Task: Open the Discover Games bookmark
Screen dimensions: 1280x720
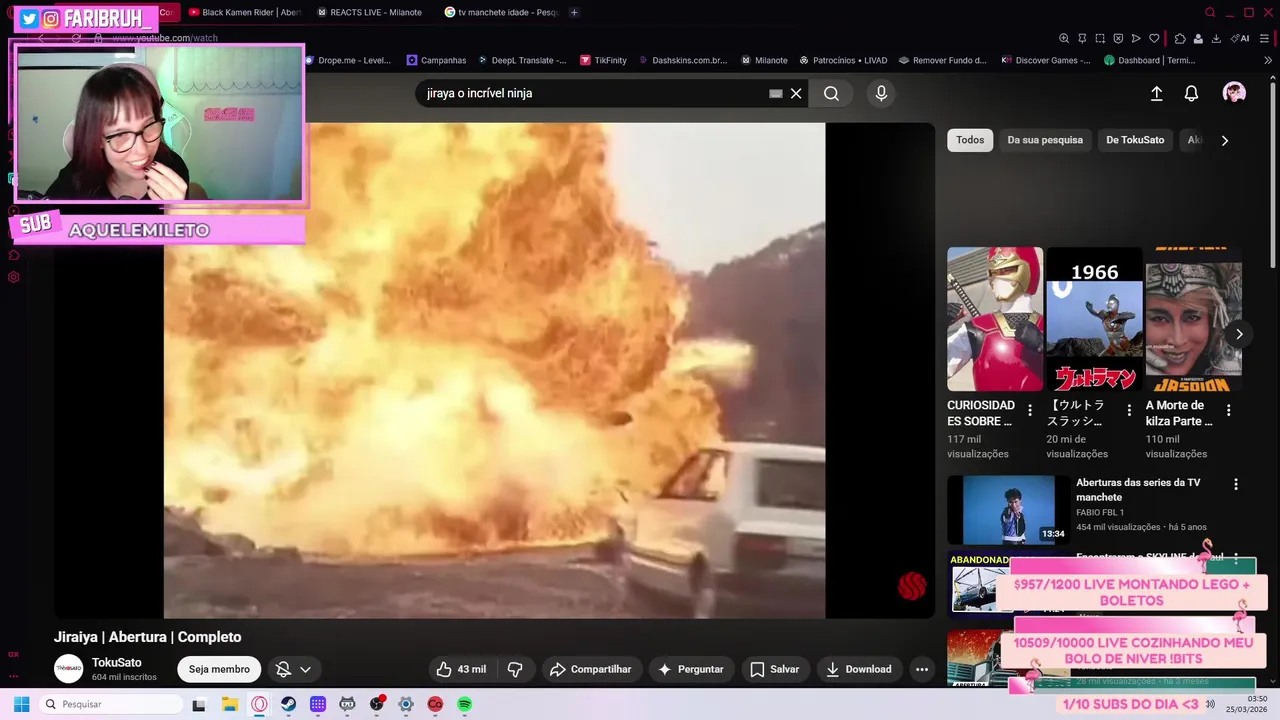Action: (1046, 60)
